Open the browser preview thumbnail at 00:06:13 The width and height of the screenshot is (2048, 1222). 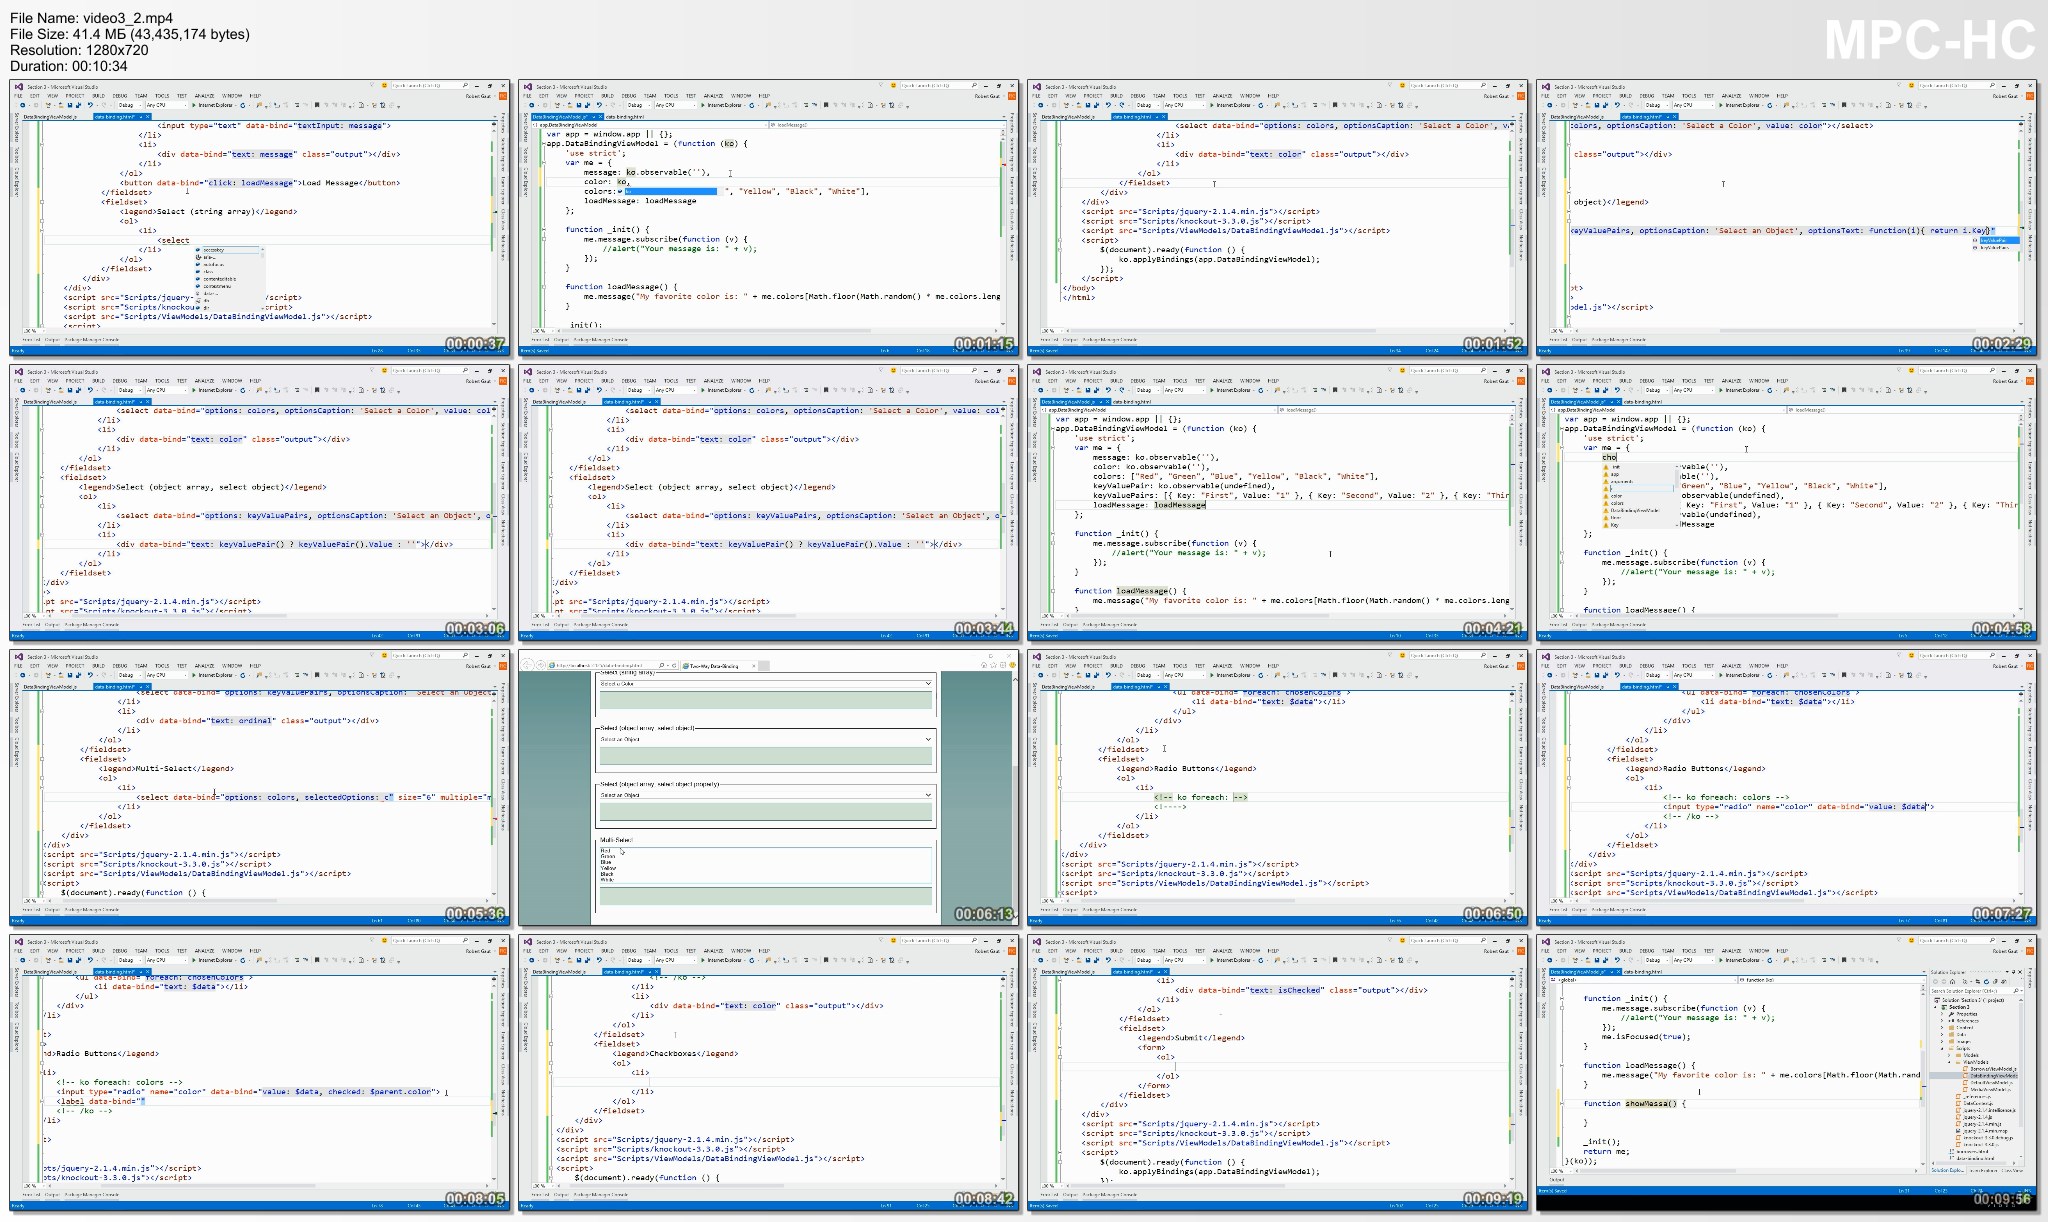click(769, 788)
